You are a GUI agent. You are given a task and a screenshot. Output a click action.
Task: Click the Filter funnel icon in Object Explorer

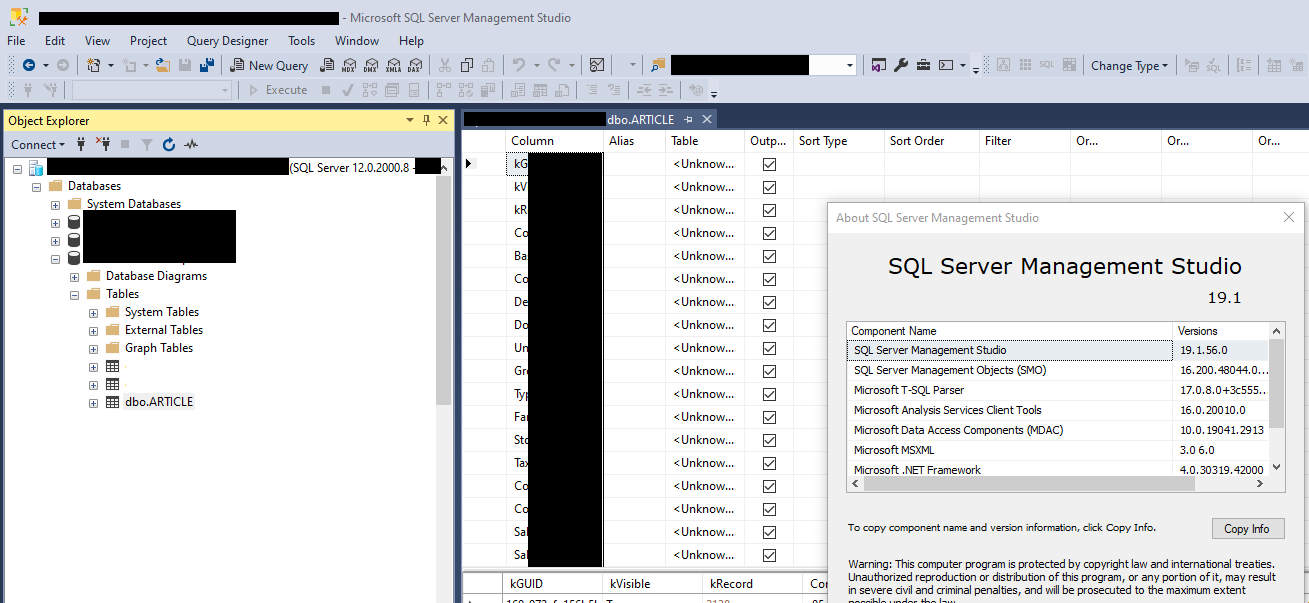[x=147, y=144]
